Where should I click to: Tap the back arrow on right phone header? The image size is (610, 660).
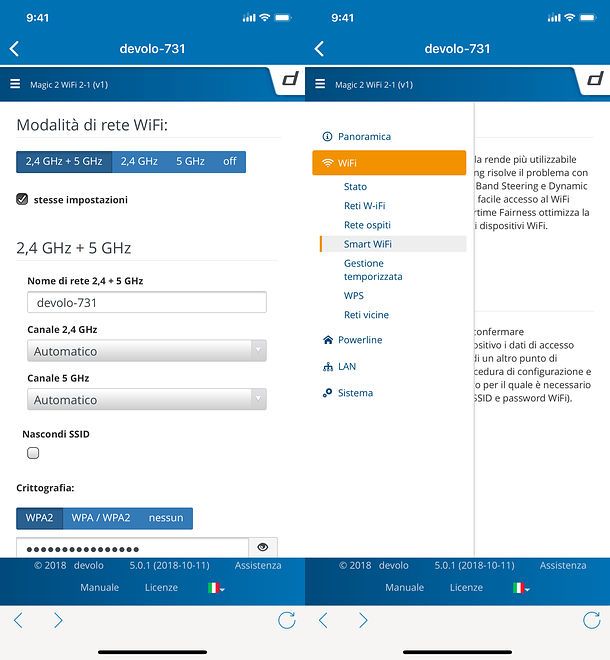[319, 49]
